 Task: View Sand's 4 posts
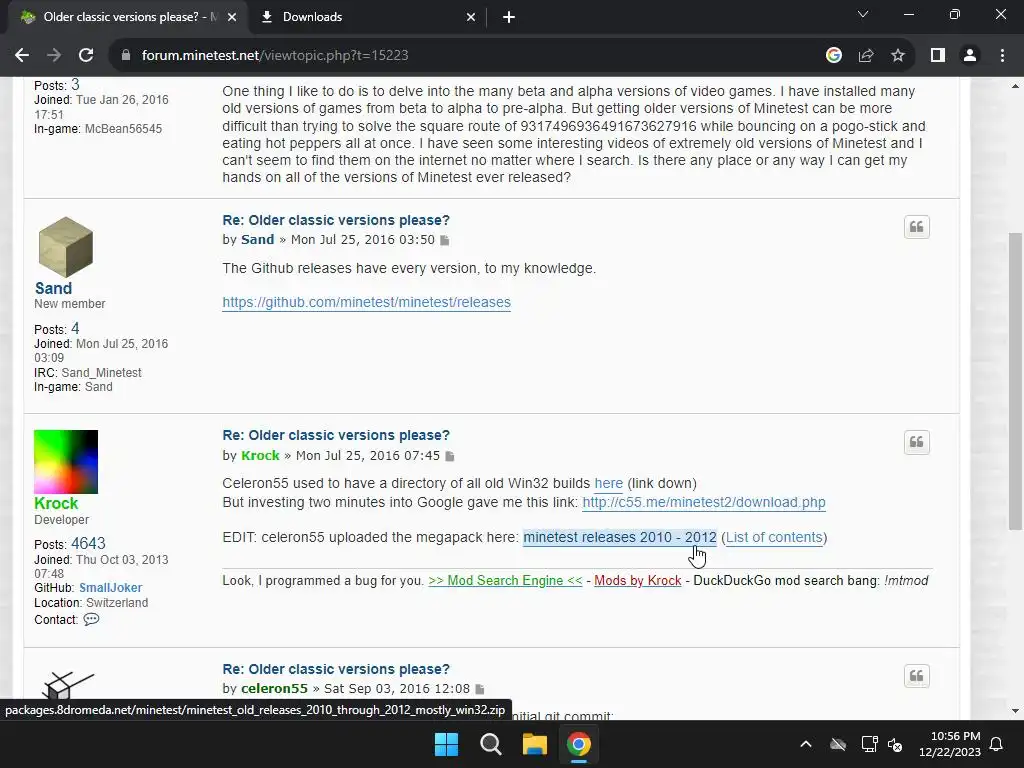(x=75, y=328)
